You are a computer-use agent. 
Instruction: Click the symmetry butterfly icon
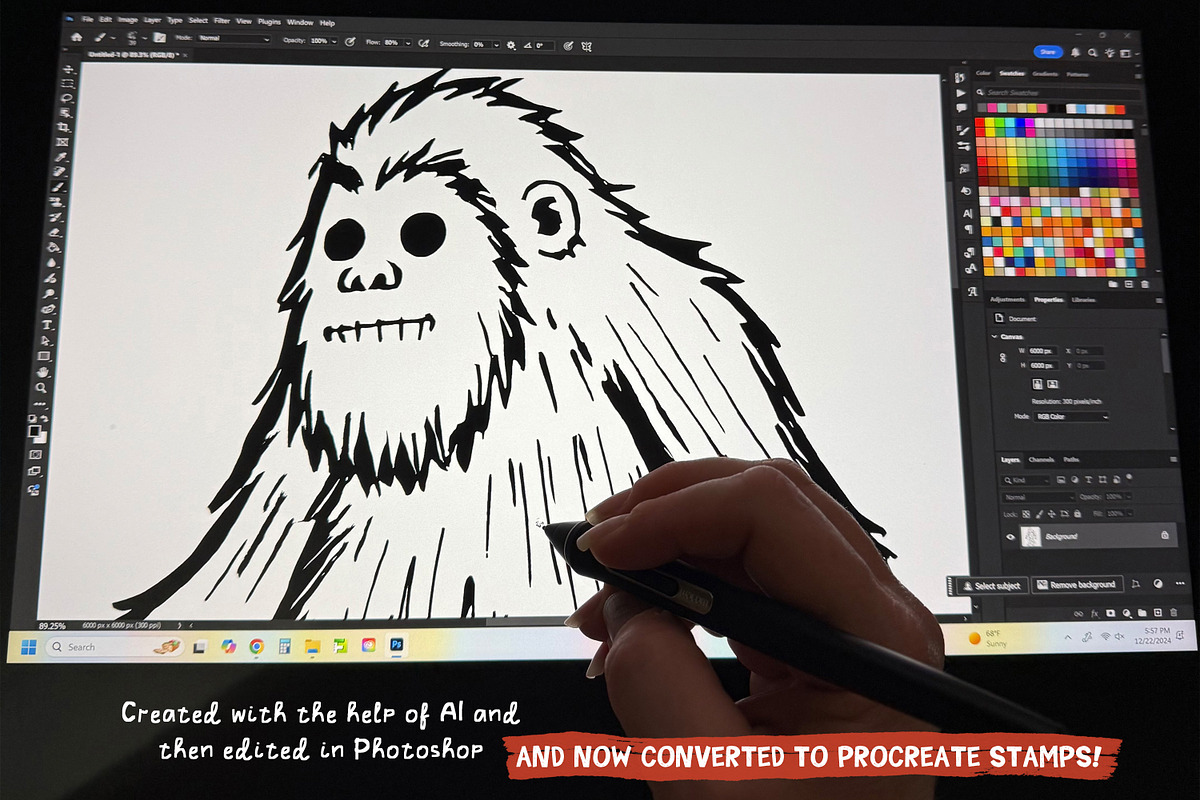click(586, 46)
